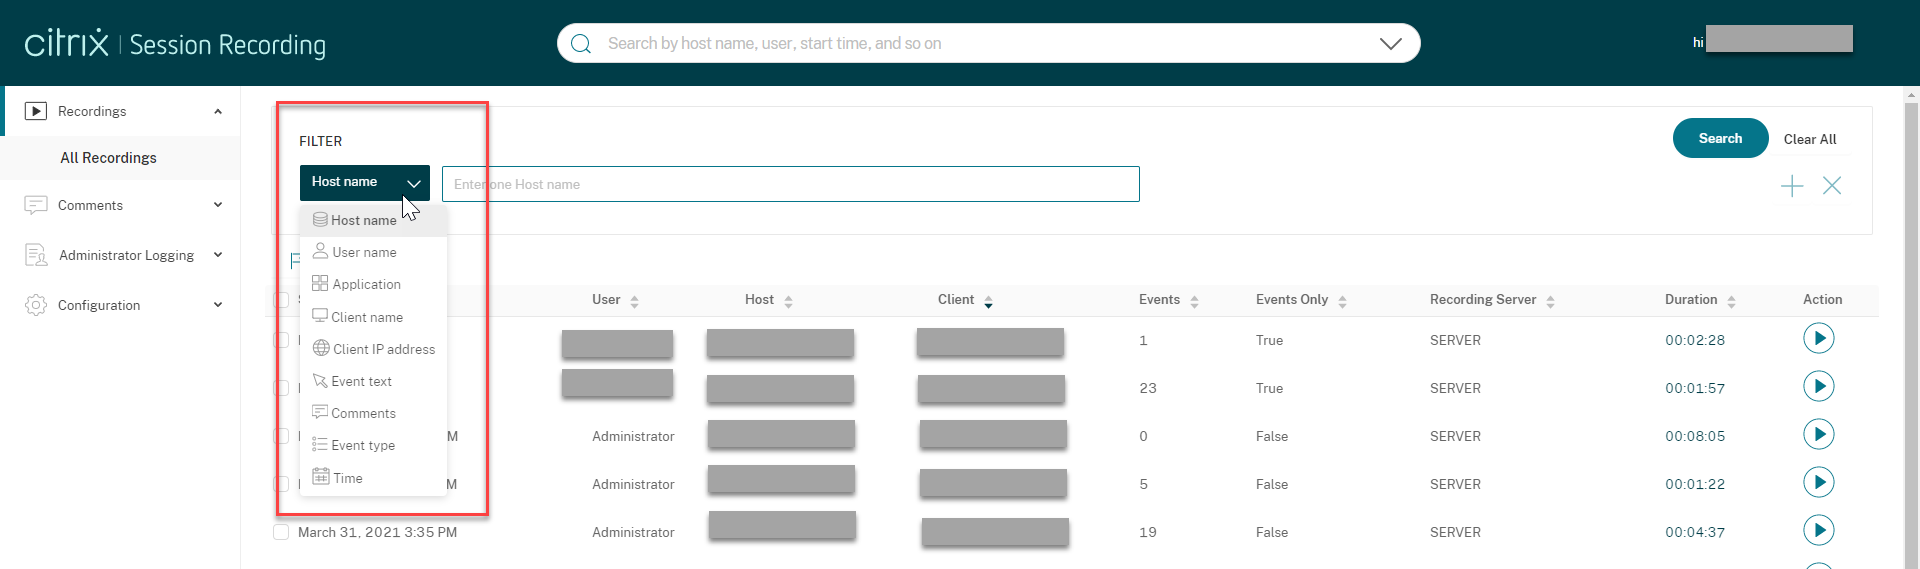The width and height of the screenshot is (1920, 569).
Task: Sort by the Events column arrows
Action: (x=1194, y=301)
